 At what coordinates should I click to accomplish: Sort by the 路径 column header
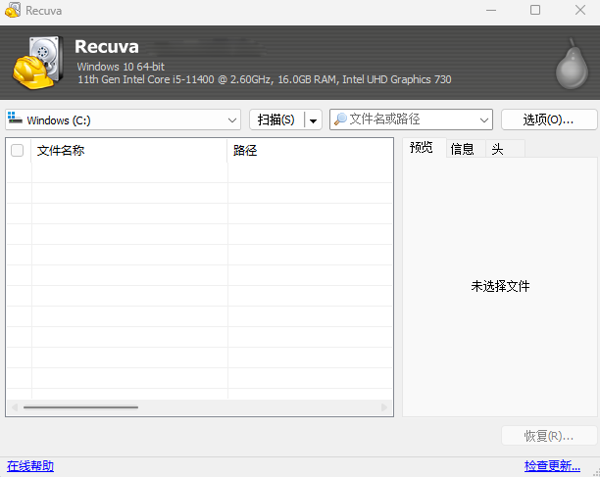coord(310,150)
